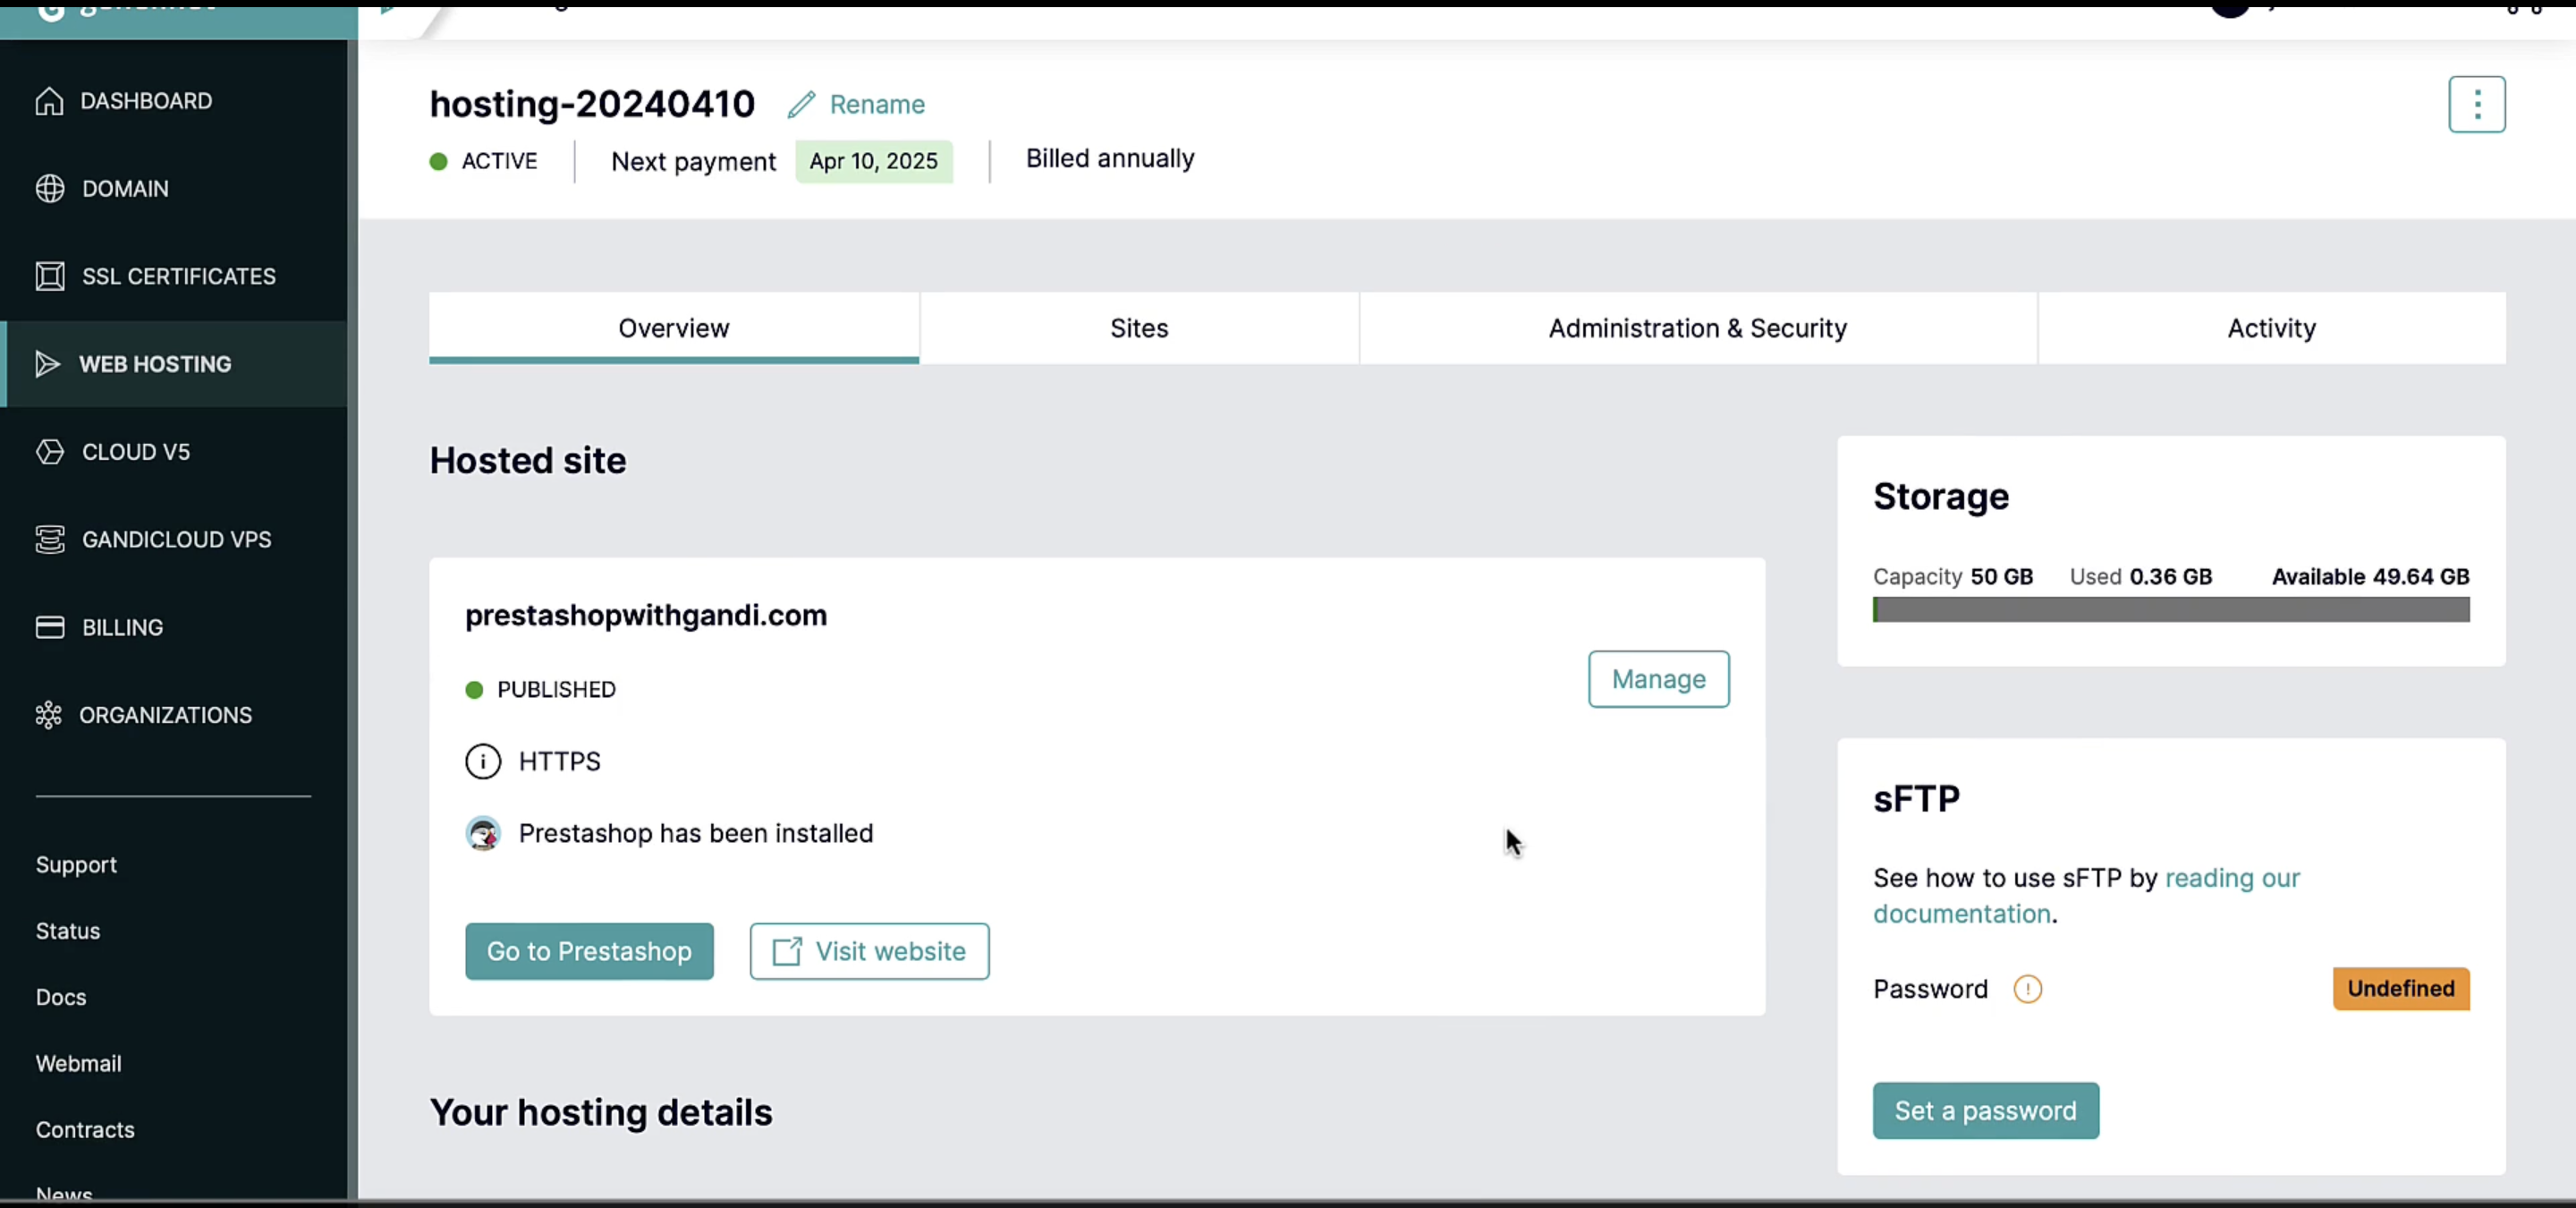This screenshot has width=2576, height=1208.
Task: Click the prestashopwithgandi.com site name
Action: [x=646, y=615]
